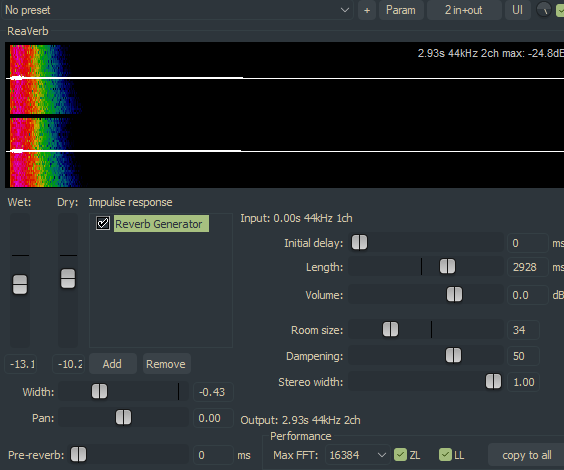Click the UI button
The image size is (564, 470).
[x=517, y=10]
